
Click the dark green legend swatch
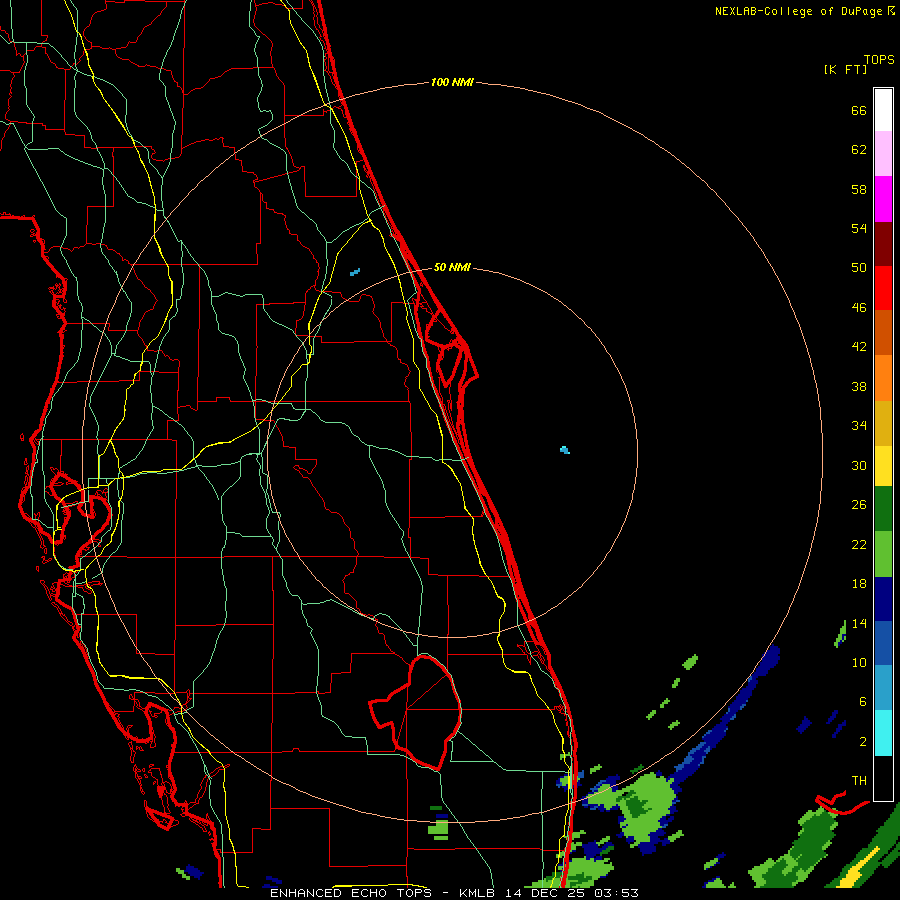click(883, 509)
